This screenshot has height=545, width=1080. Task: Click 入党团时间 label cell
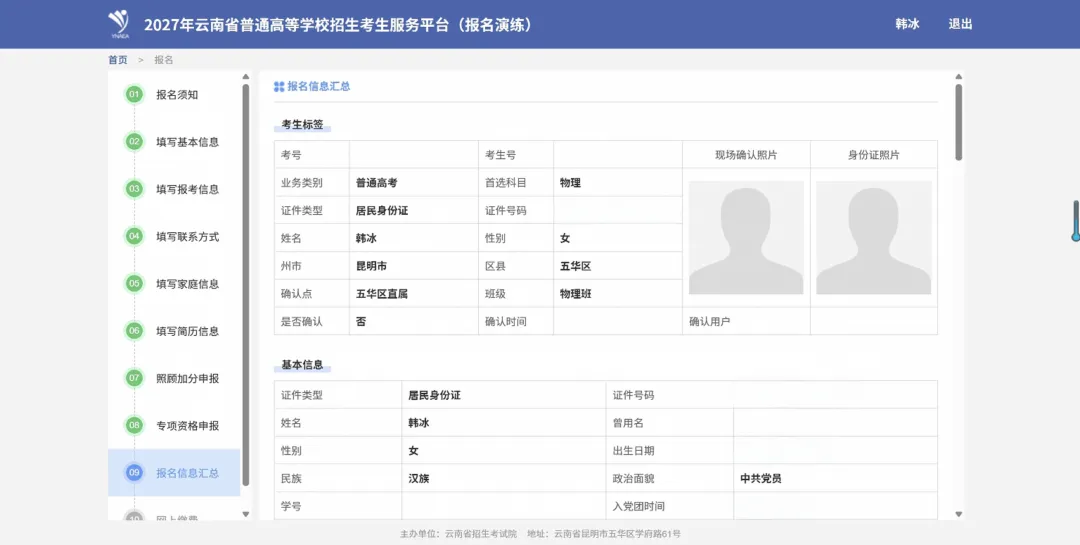pos(669,506)
